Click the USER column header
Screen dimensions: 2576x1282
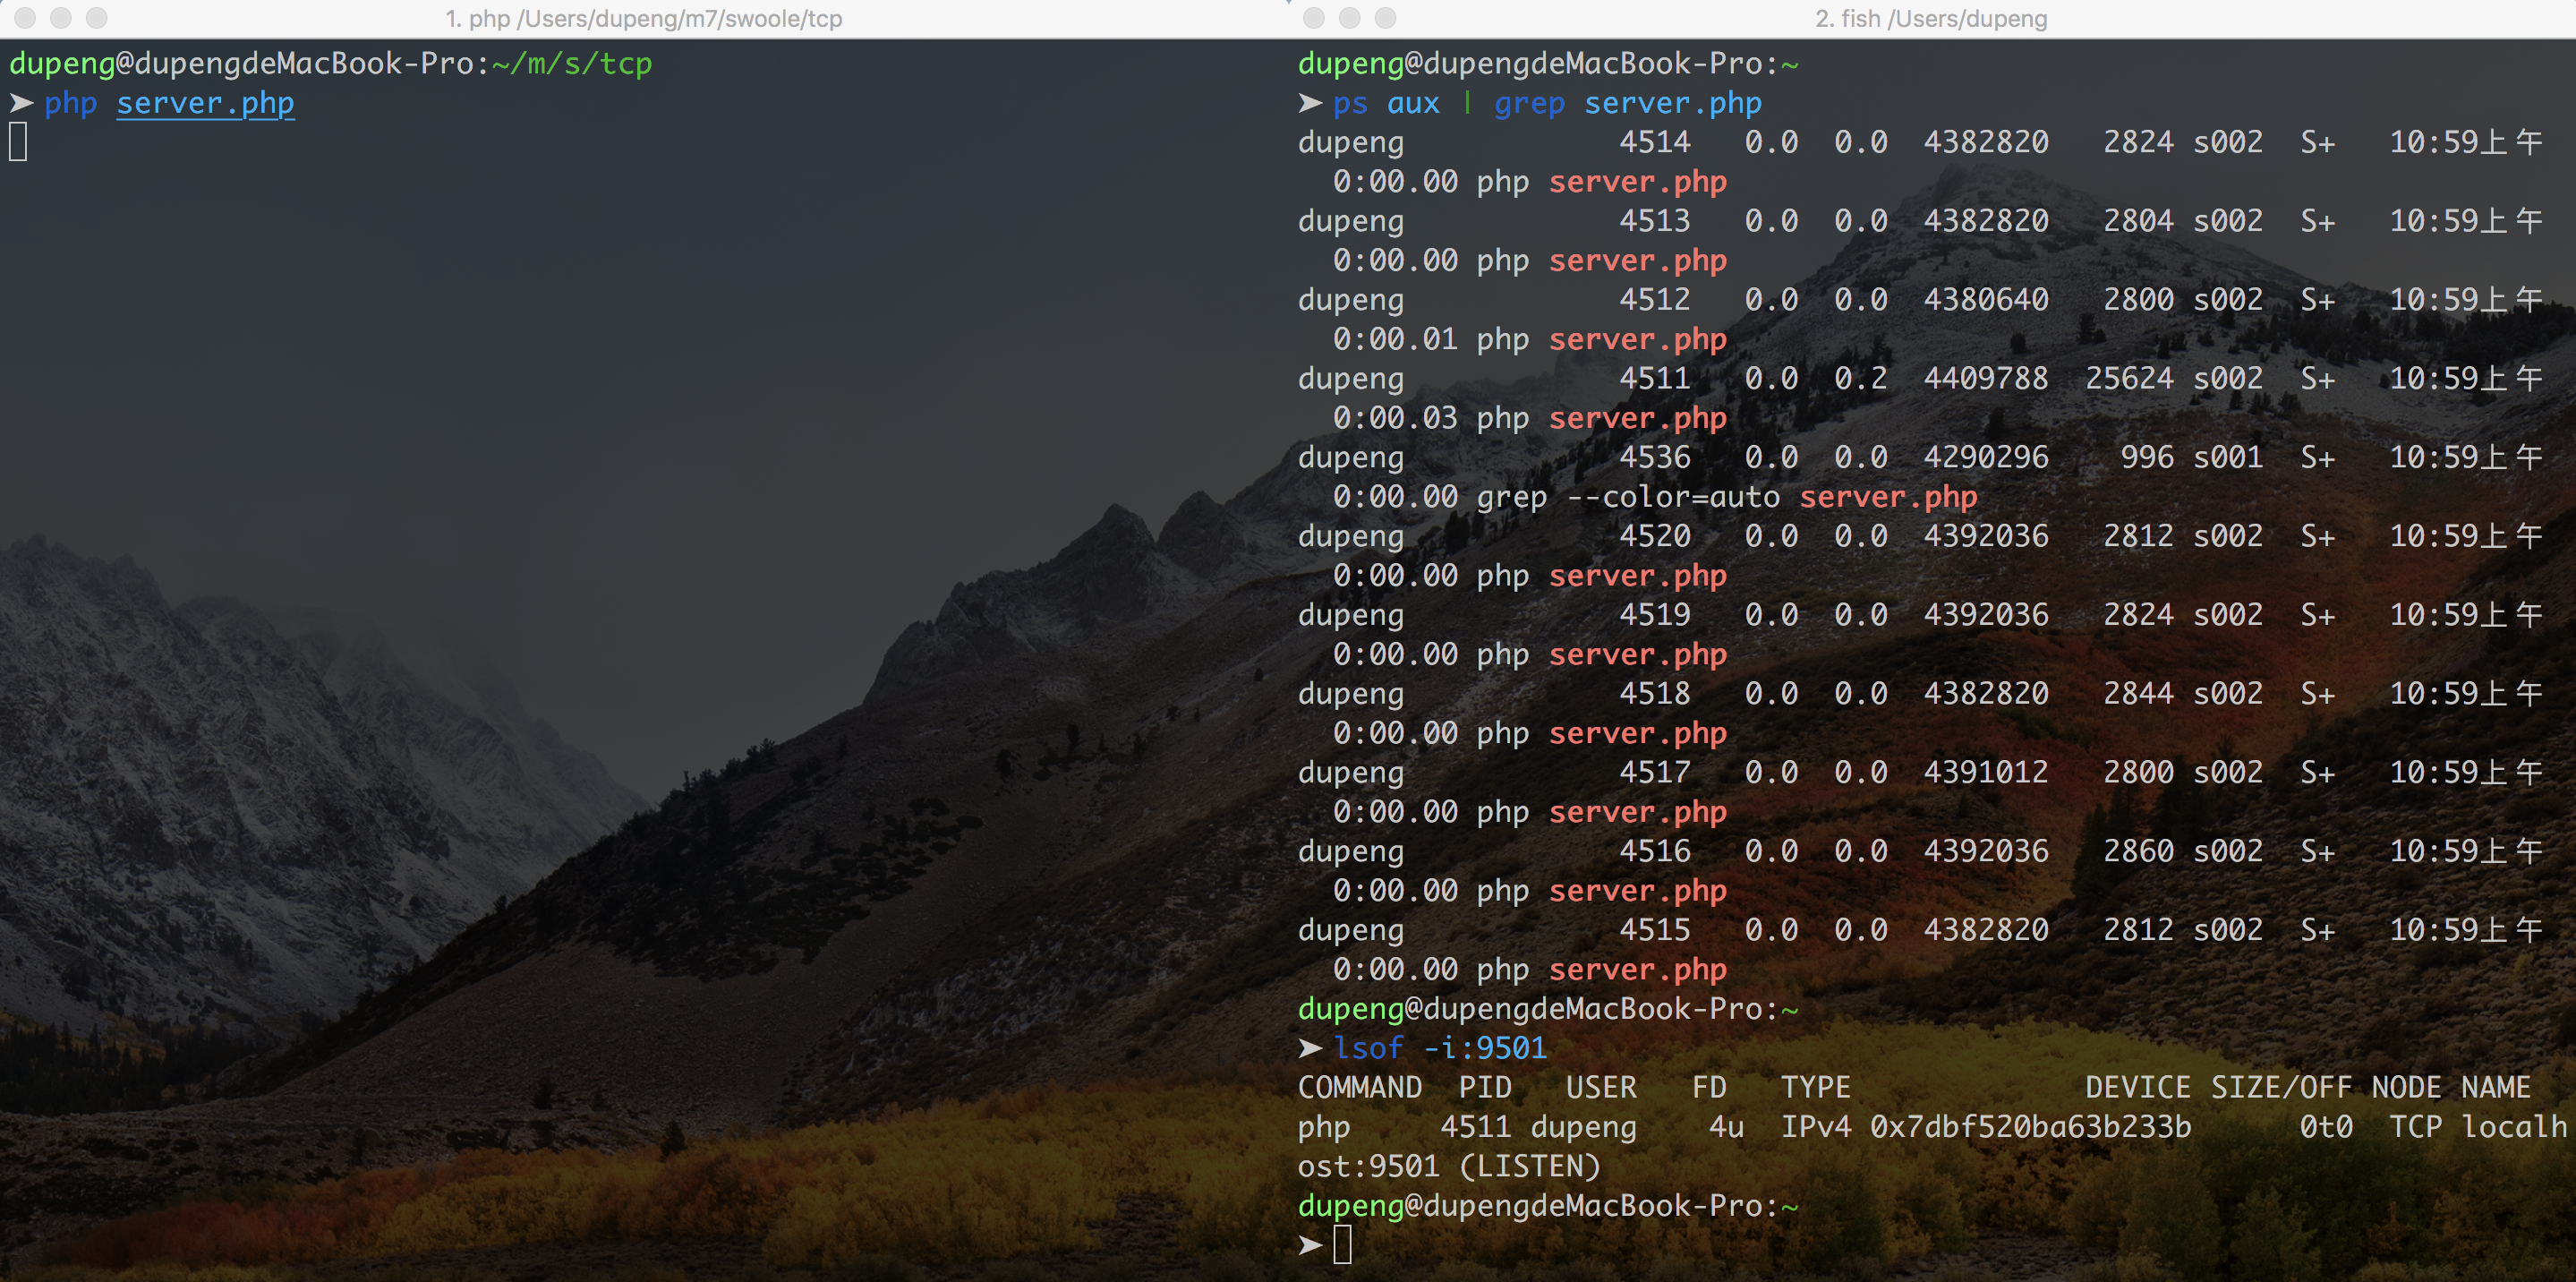[x=1601, y=1088]
